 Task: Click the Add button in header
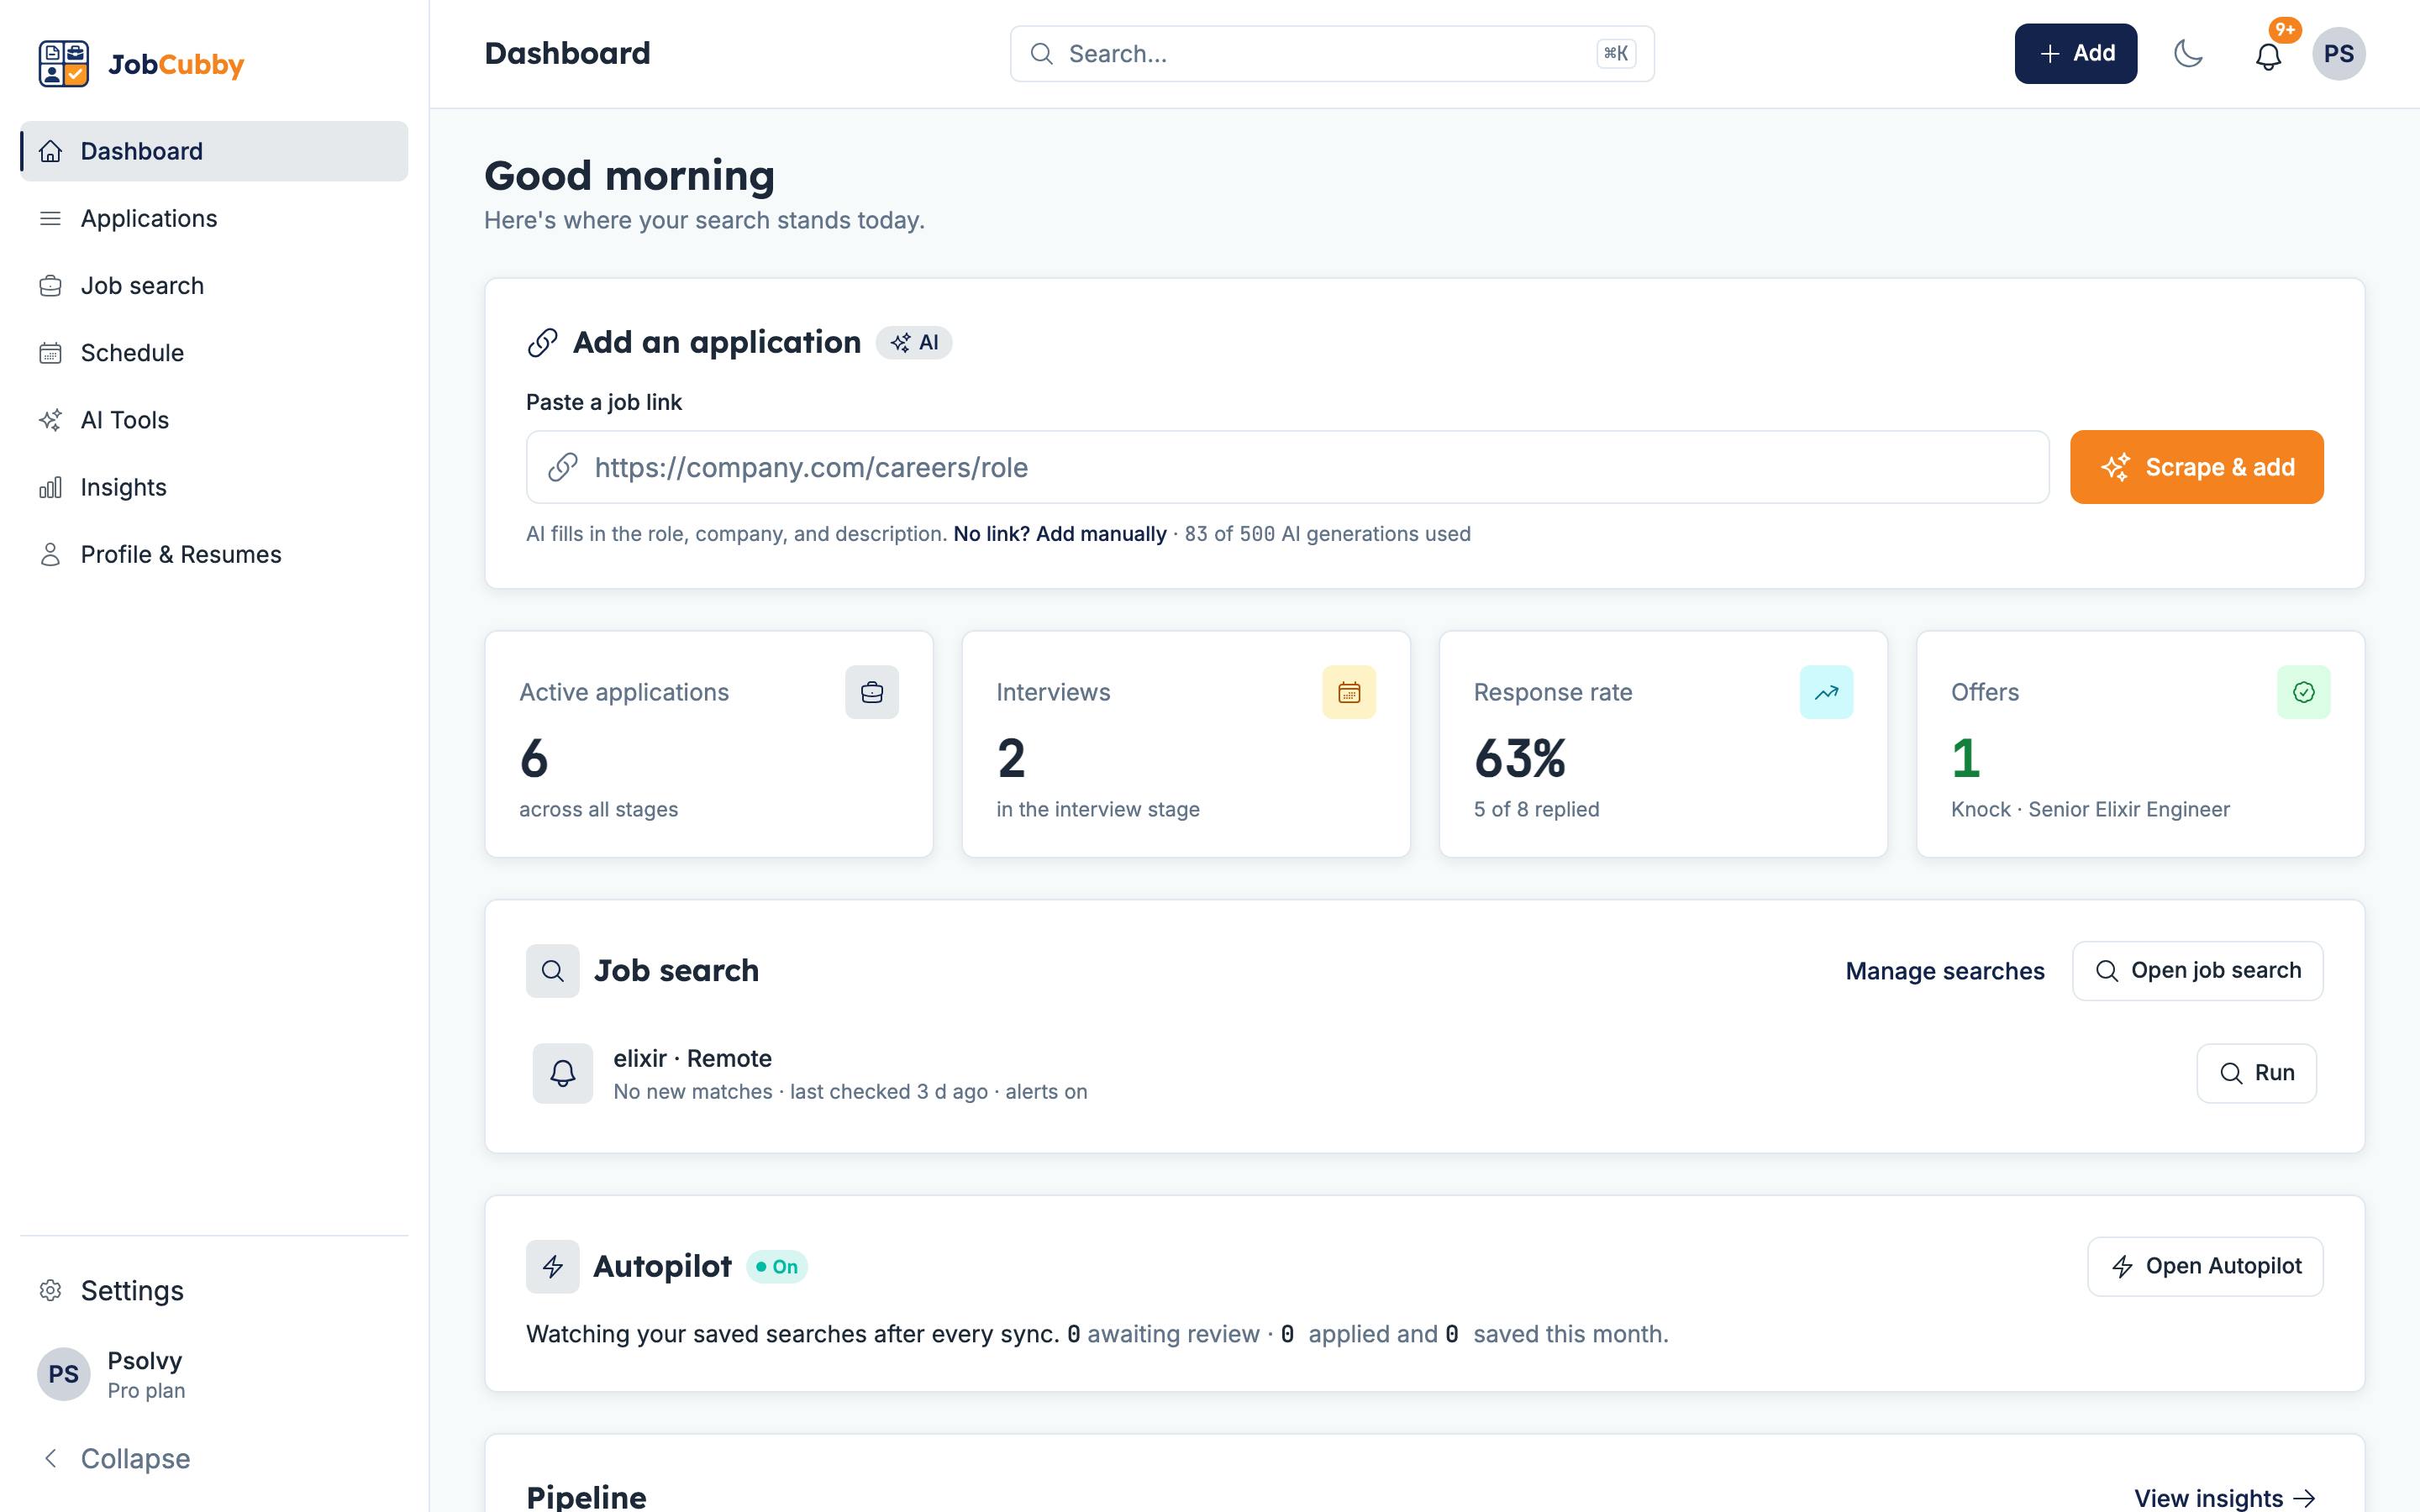pyautogui.click(x=2075, y=54)
